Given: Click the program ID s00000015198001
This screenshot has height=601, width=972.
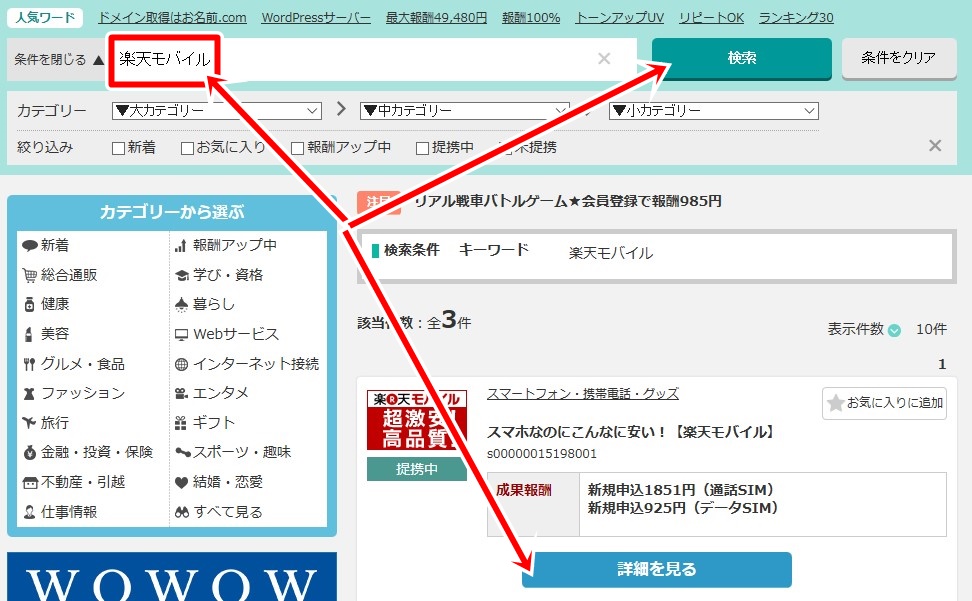Looking at the screenshot, I should point(542,454).
